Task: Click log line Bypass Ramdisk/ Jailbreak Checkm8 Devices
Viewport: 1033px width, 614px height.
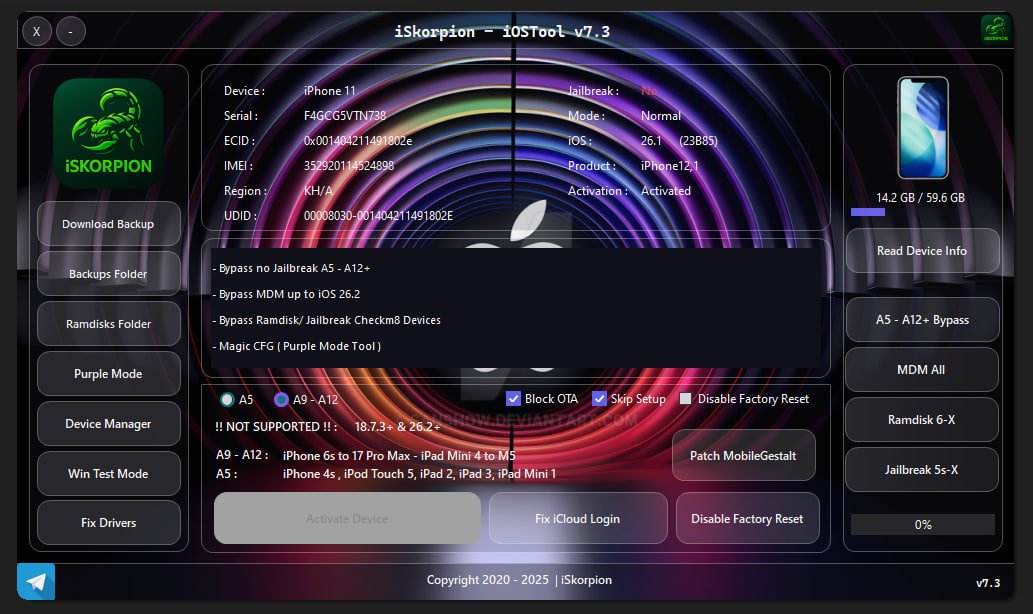Action: tap(327, 320)
